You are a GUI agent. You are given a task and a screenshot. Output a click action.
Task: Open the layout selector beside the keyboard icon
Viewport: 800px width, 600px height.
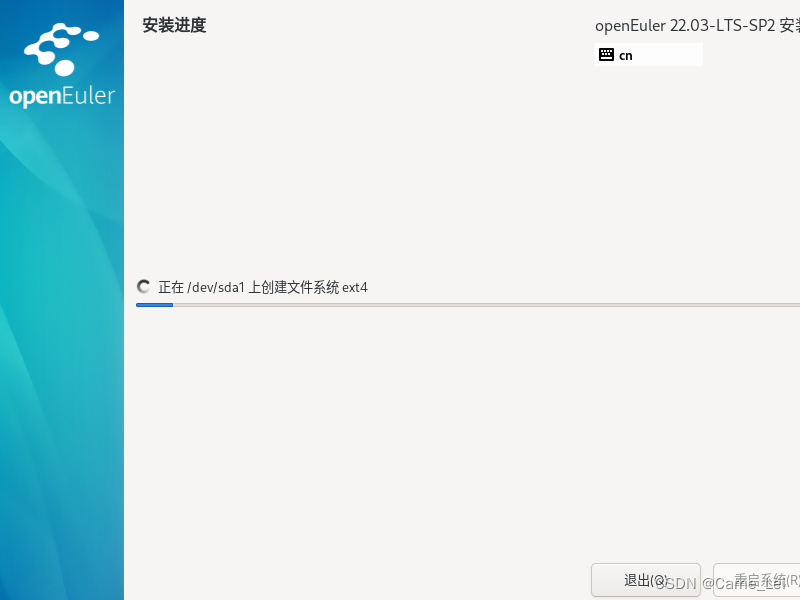coord(650,54)
